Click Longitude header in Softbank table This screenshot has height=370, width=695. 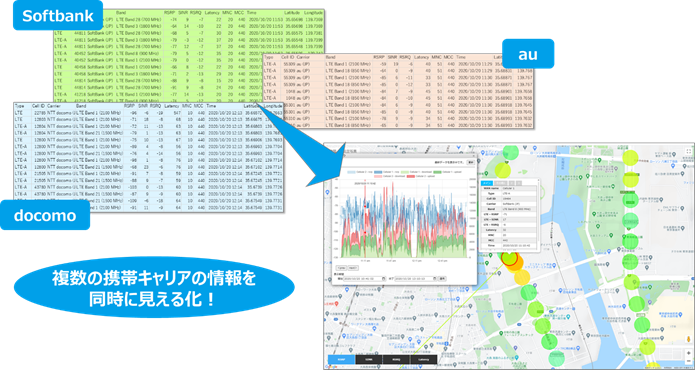pyautogui.click(x=313, y=13)
